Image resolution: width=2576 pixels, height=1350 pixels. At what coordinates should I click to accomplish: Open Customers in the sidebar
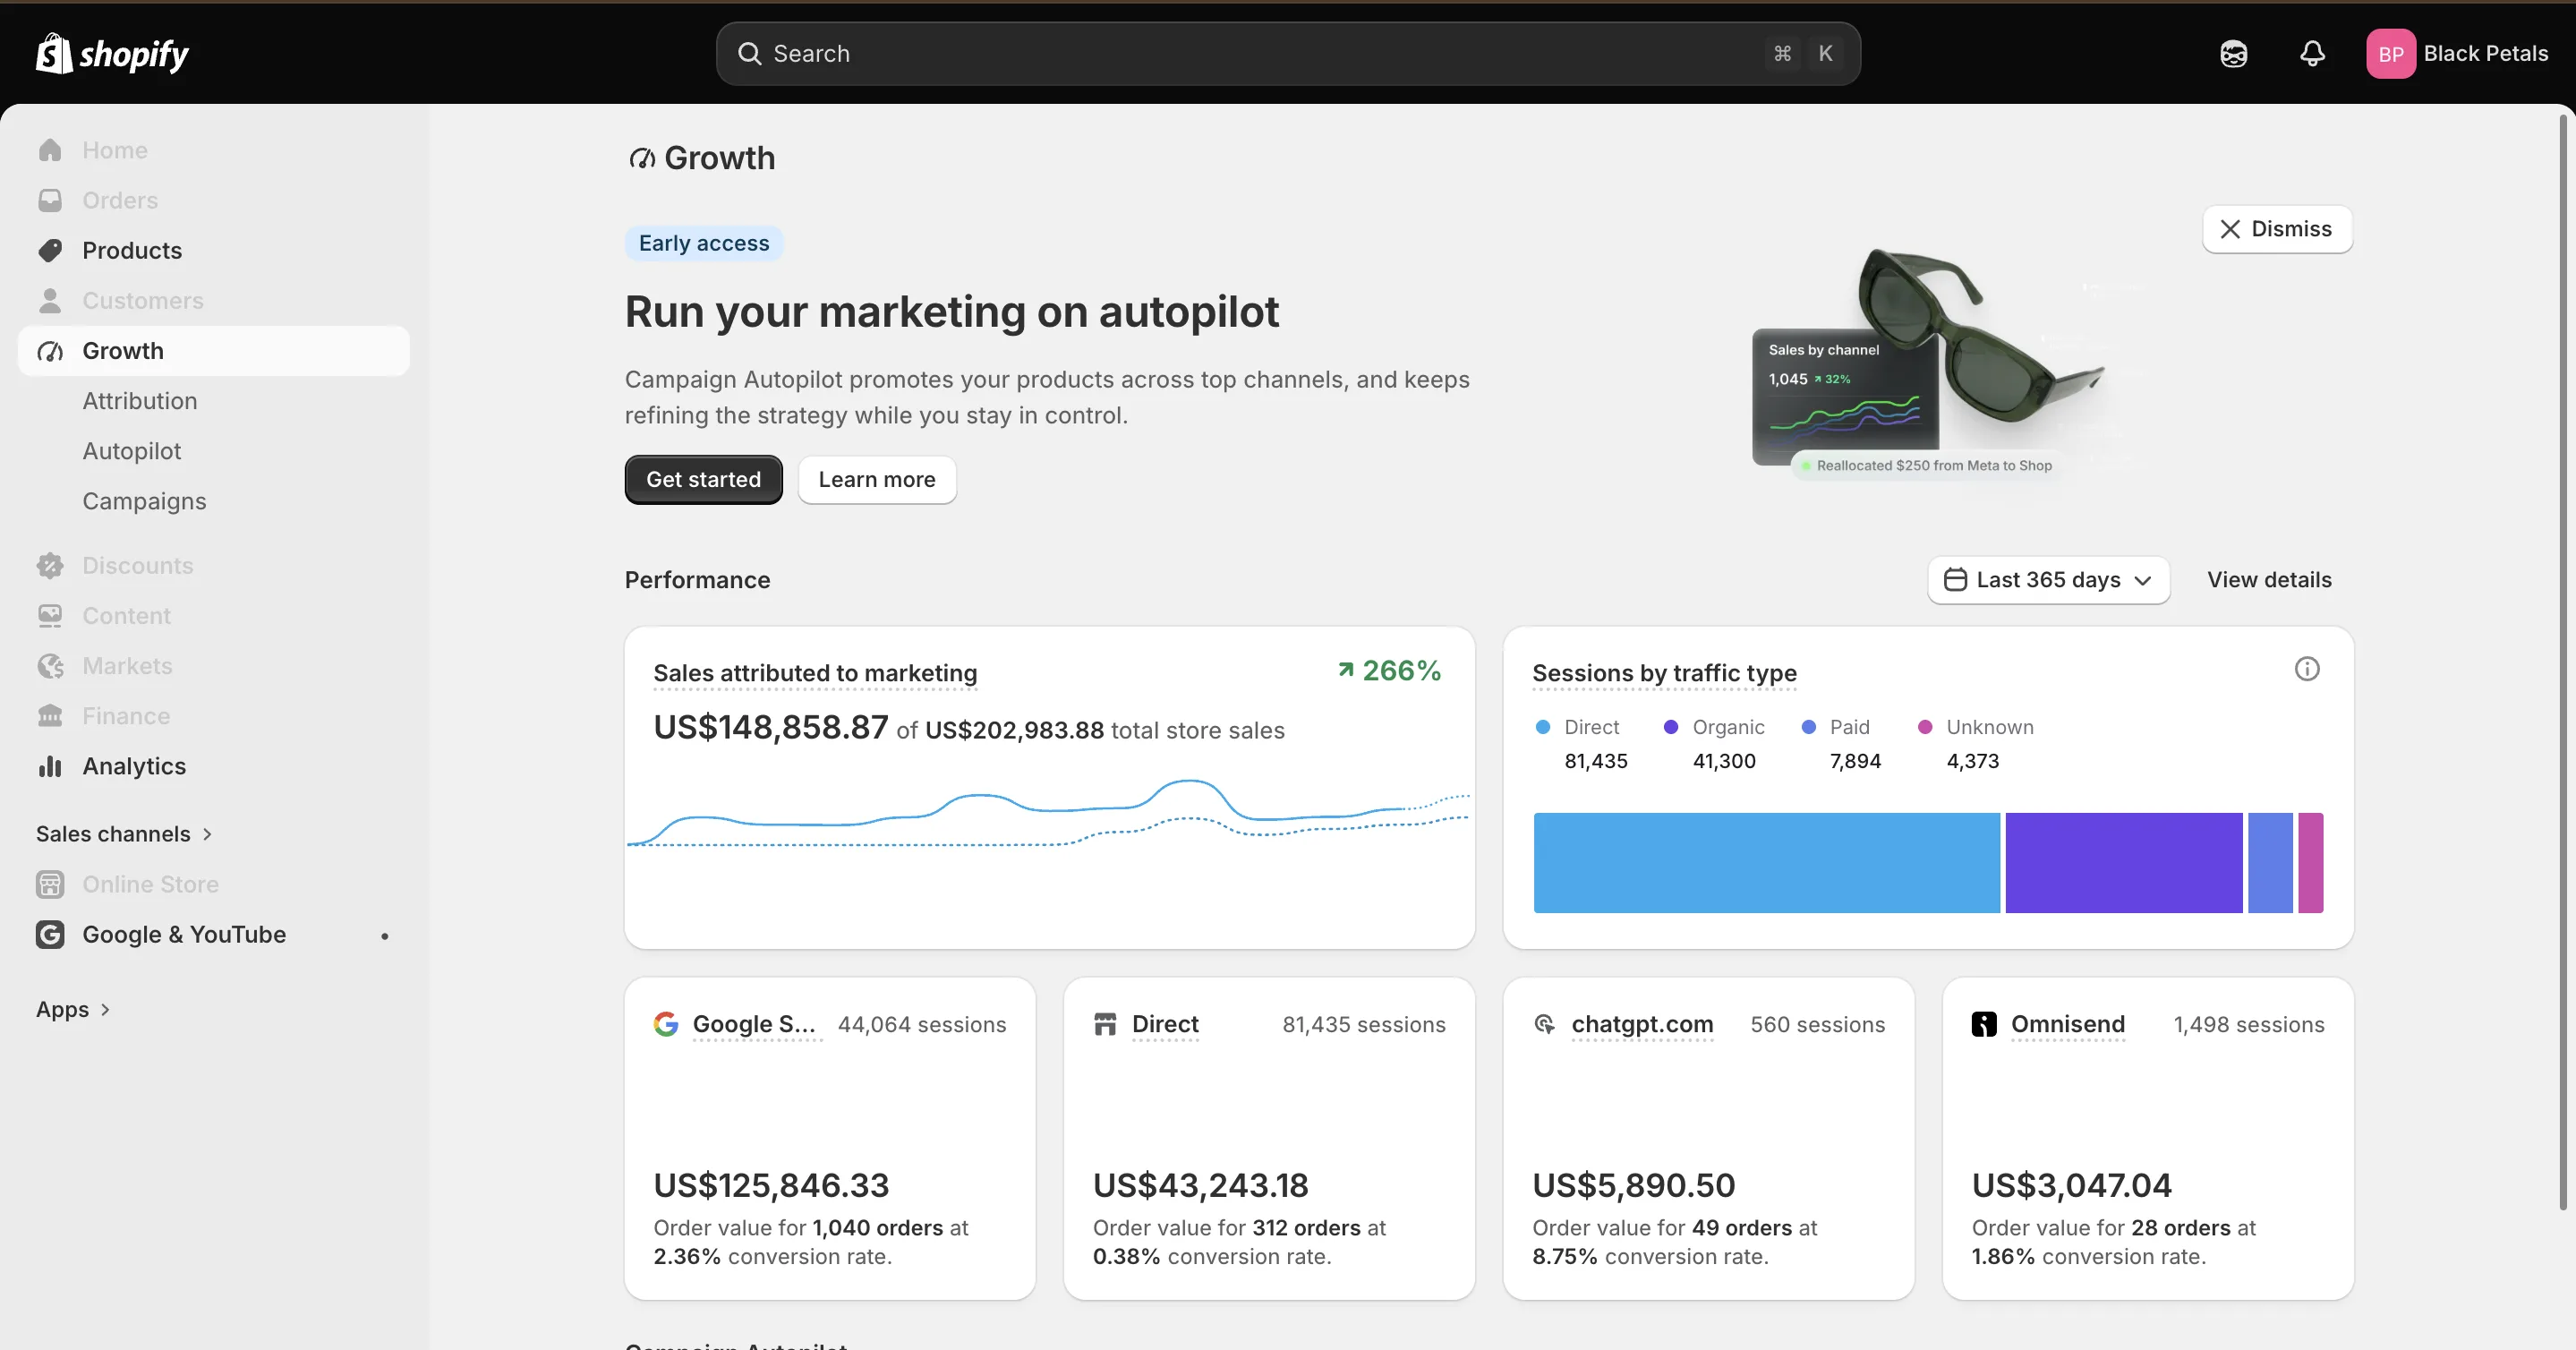pos(214,300)
